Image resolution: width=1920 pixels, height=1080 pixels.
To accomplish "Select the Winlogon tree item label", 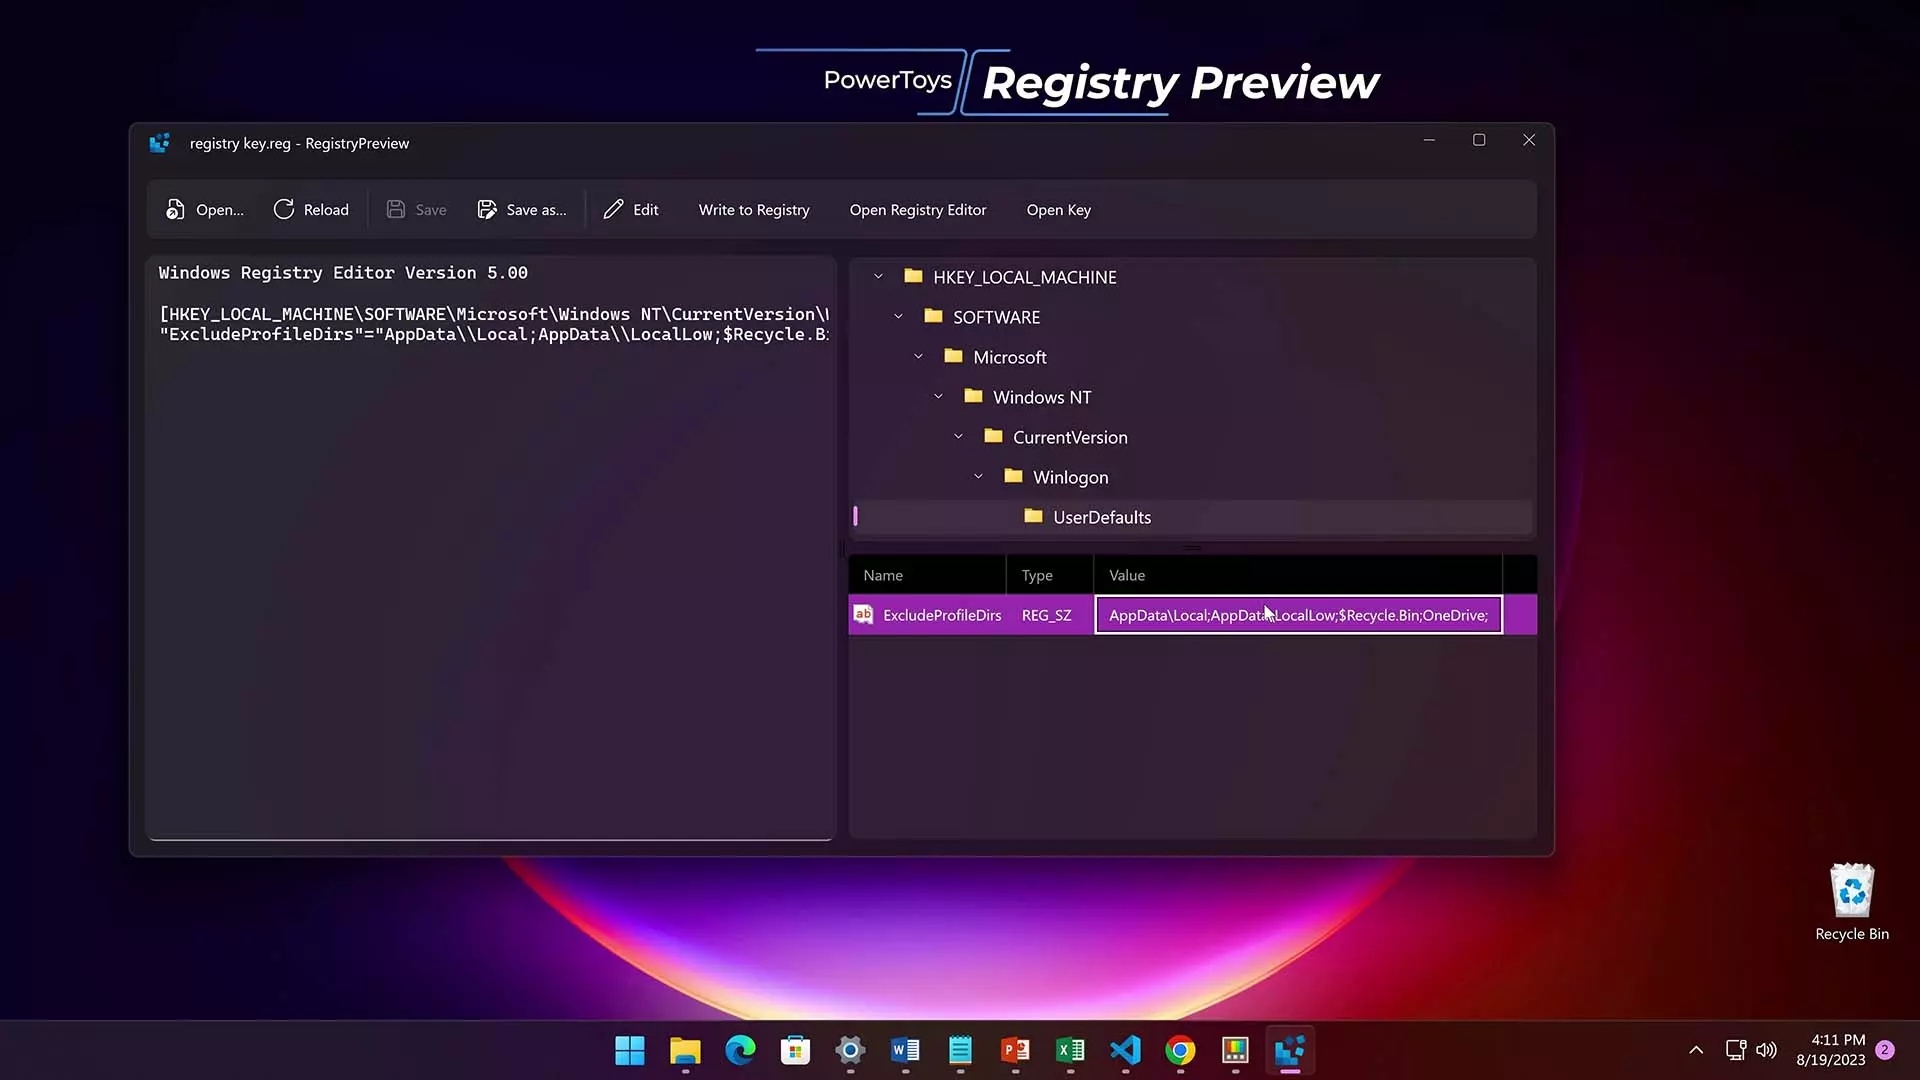I will click(1070, 477).
